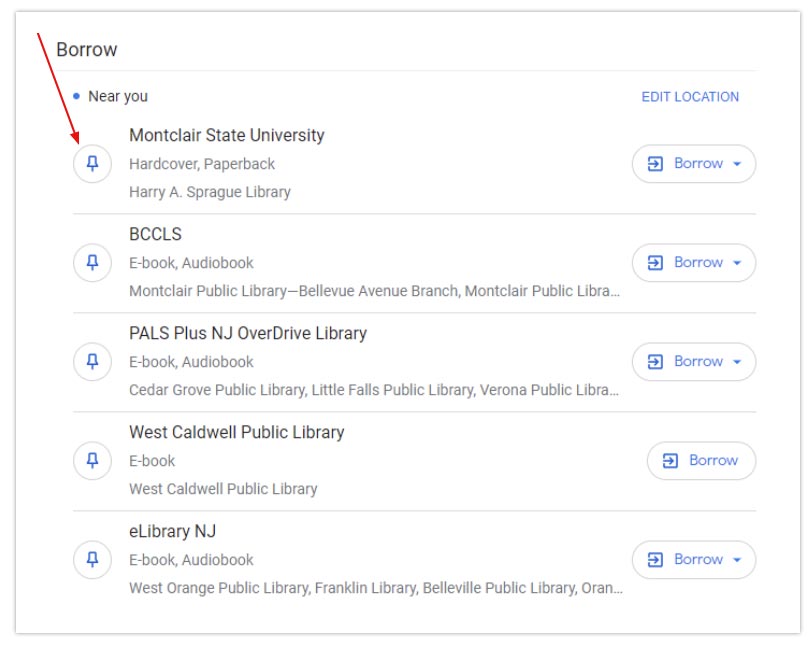The width and height of the screenshot is (812, 645).
Task: Select the BCCLS library name
Action: click(155, 234)
